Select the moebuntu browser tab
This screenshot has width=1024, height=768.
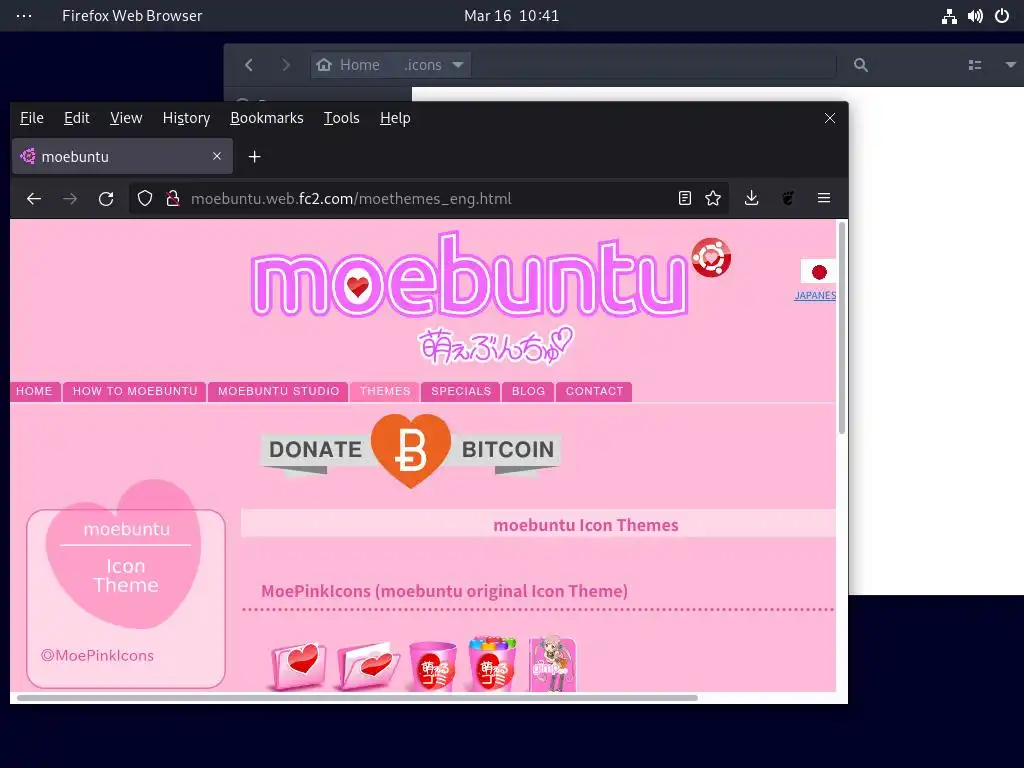[122, 156]
